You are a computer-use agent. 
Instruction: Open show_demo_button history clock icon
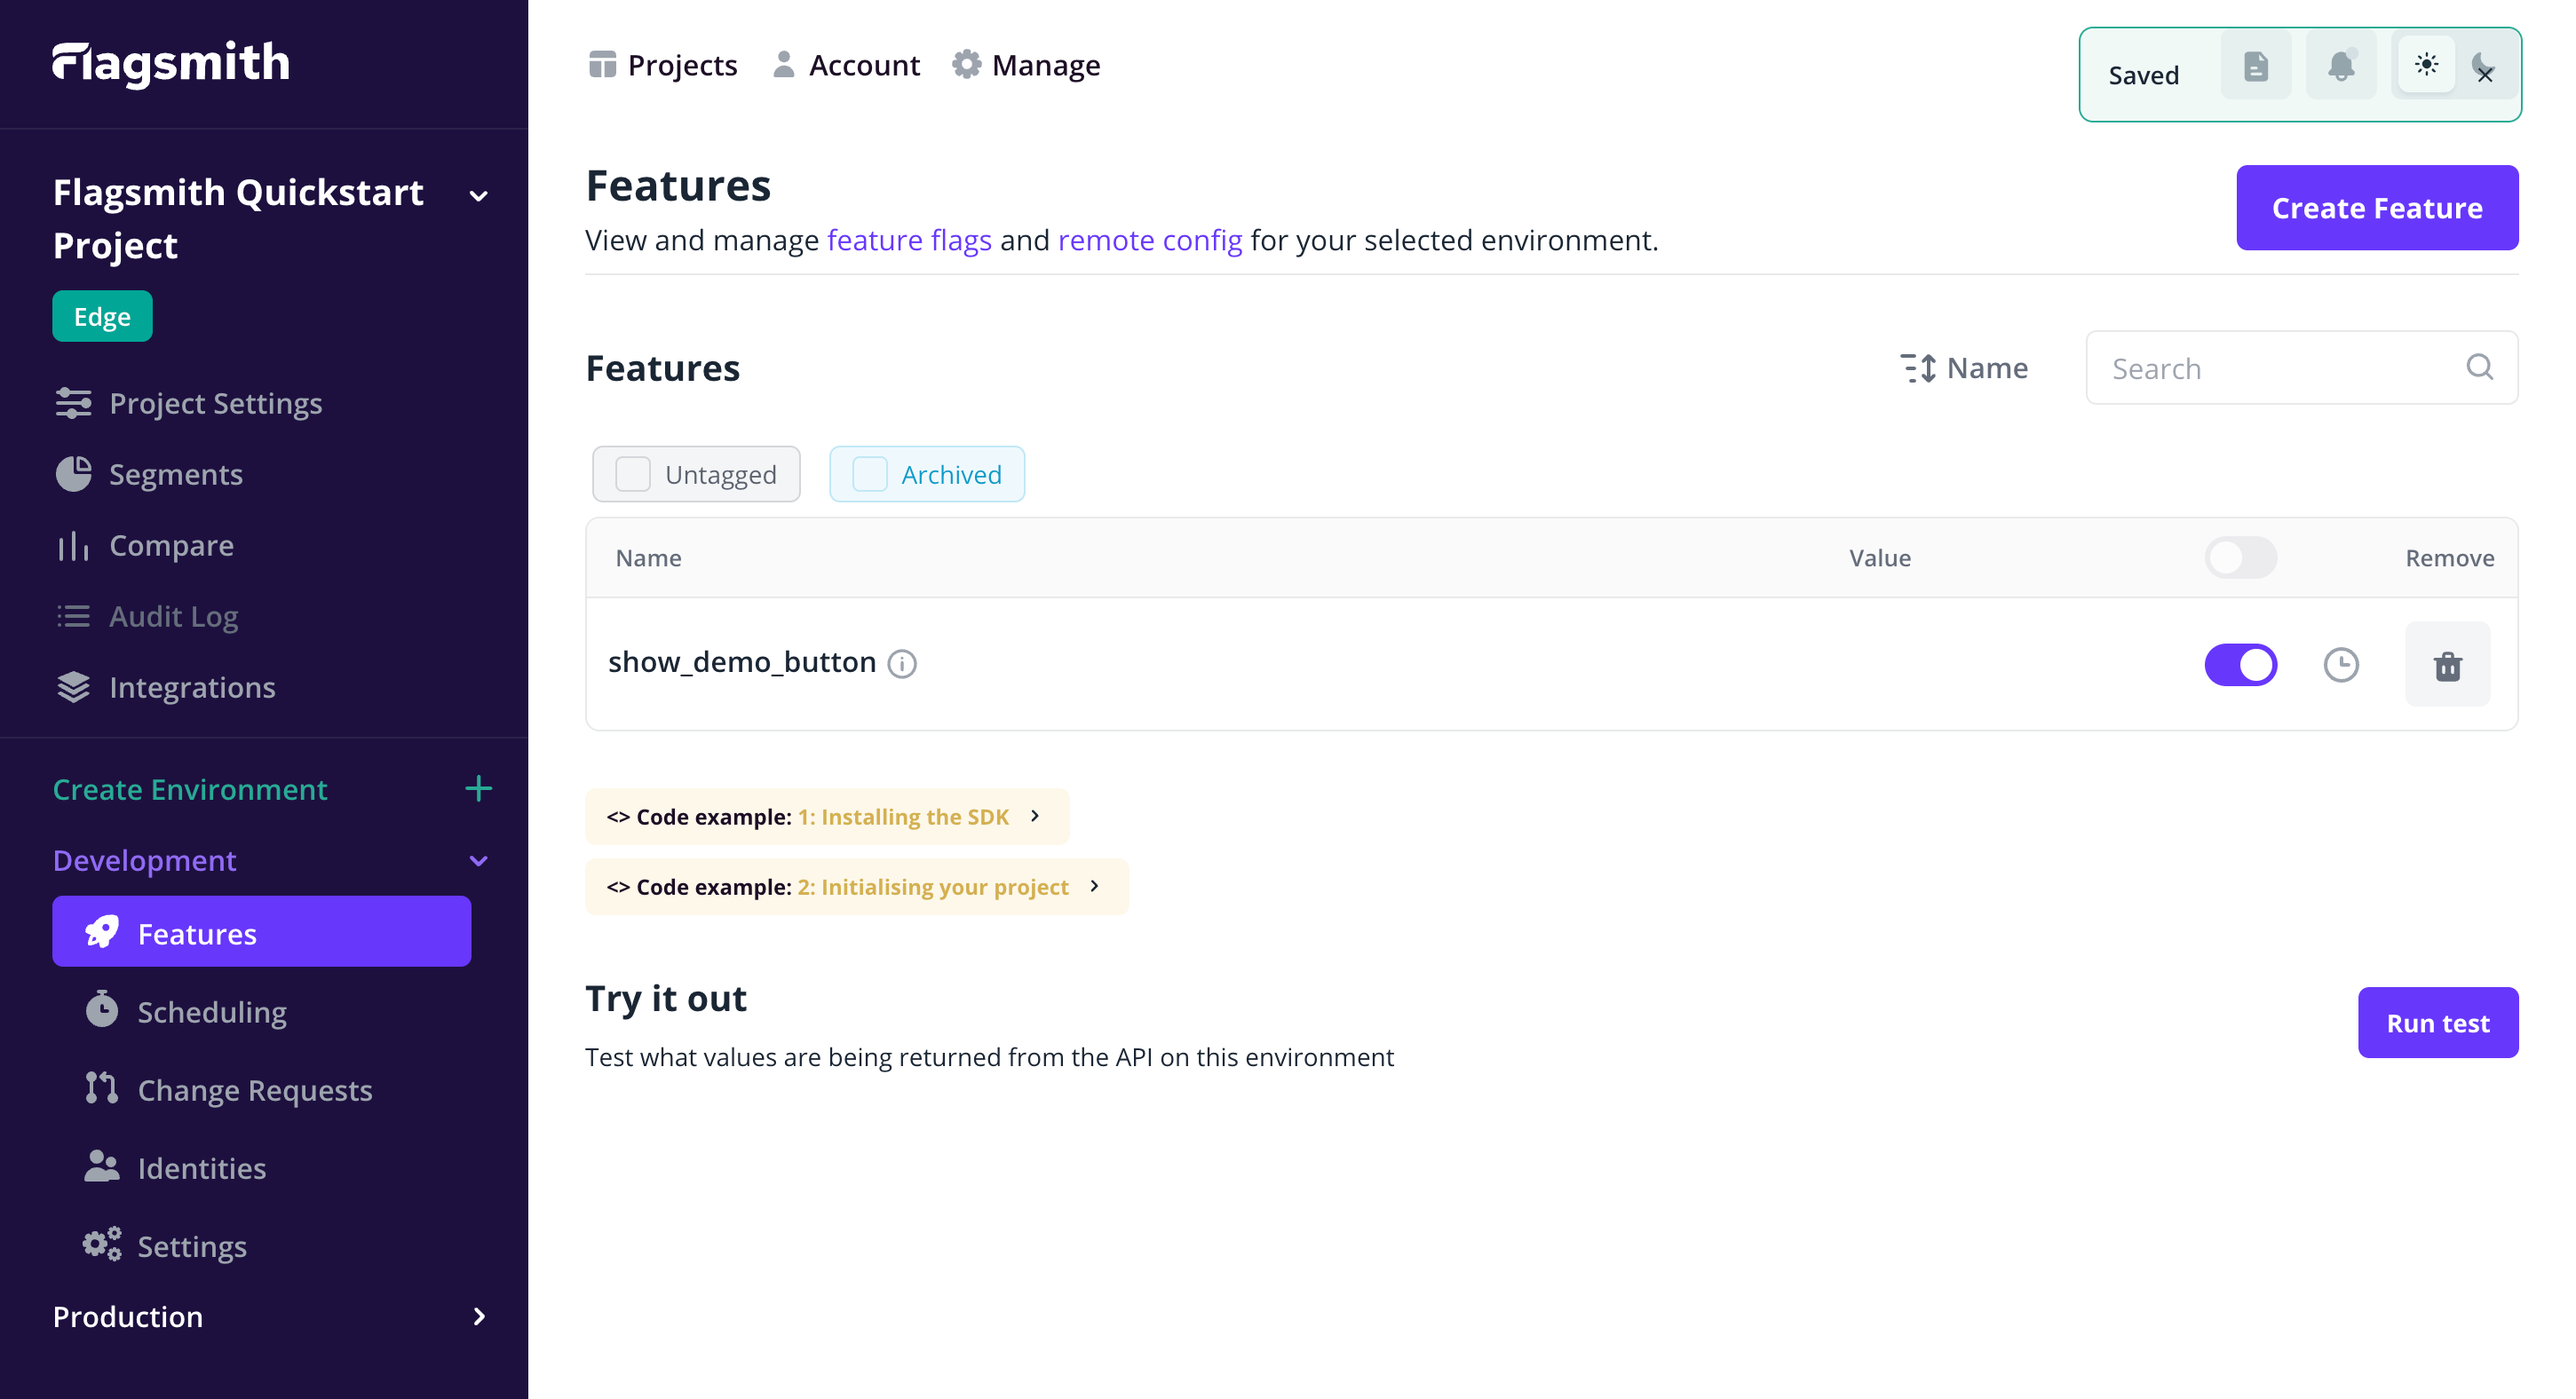tap(2340, 664)
